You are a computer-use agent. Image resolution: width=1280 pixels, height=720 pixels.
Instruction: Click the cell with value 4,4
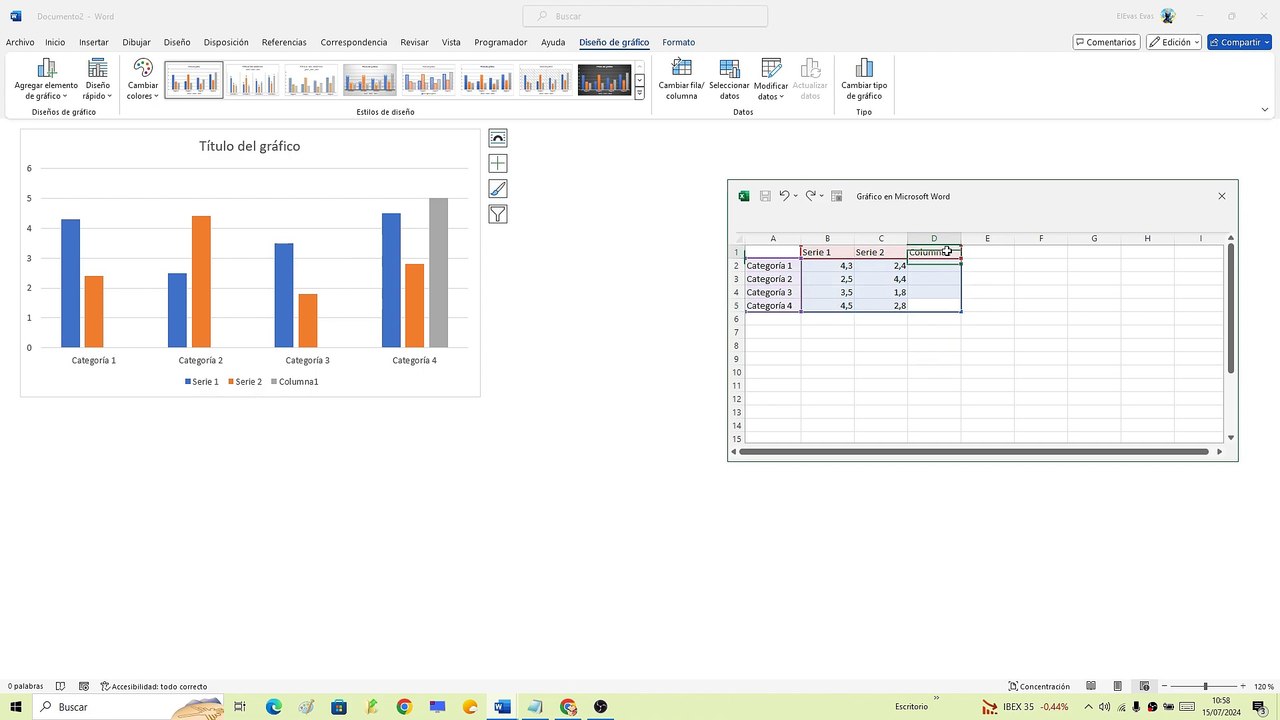point(881,279)
